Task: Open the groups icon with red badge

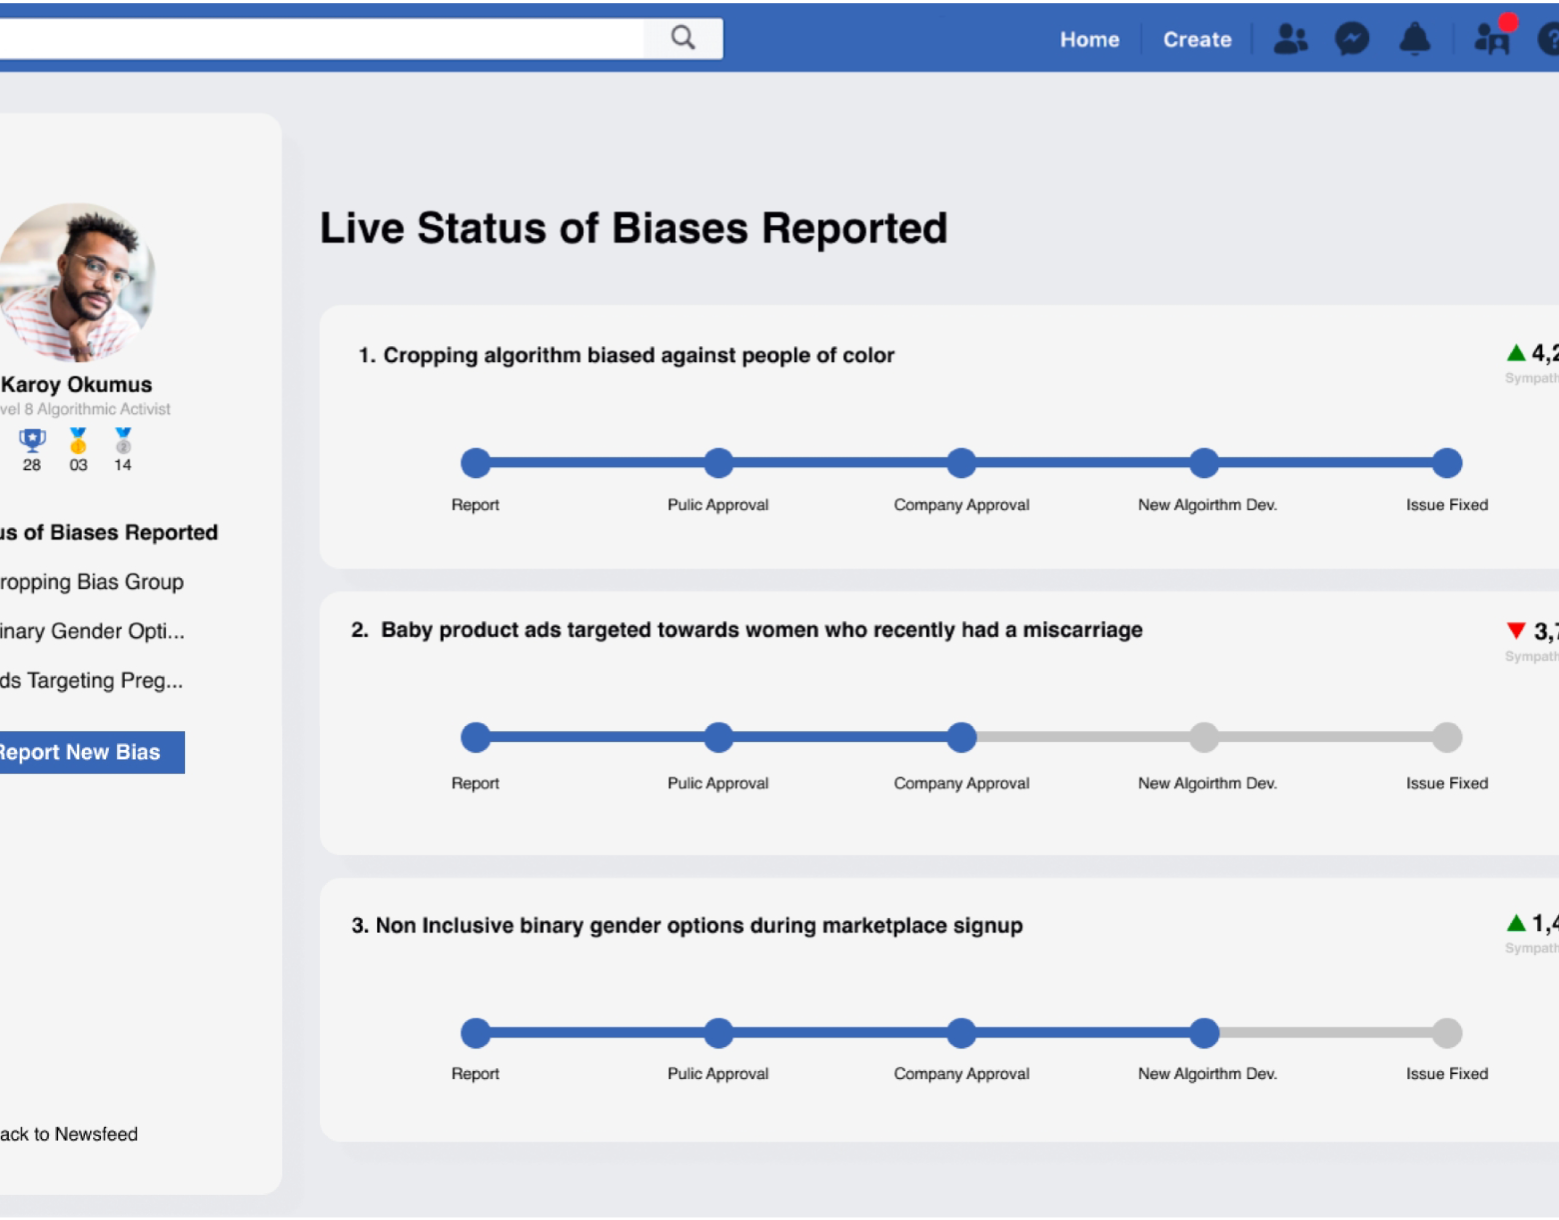Action: 1492,39
